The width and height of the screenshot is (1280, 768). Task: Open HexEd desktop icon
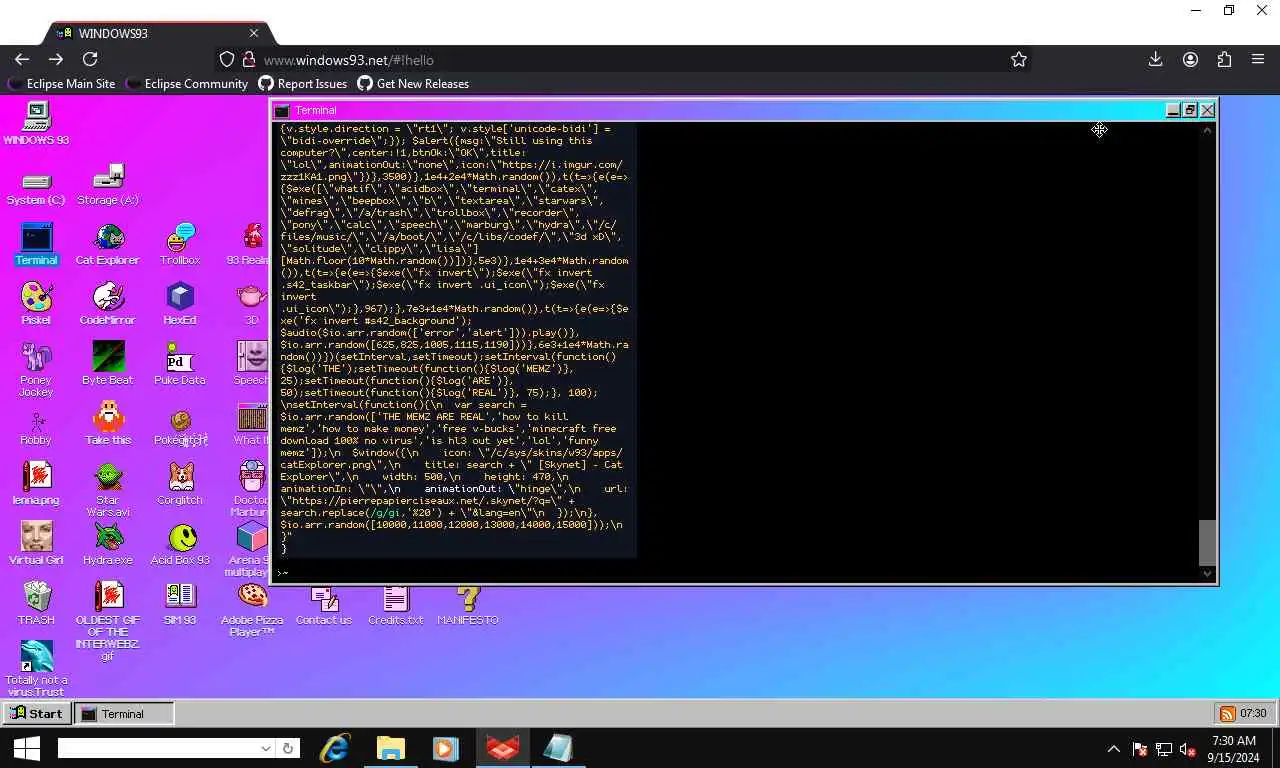point(180,304)
